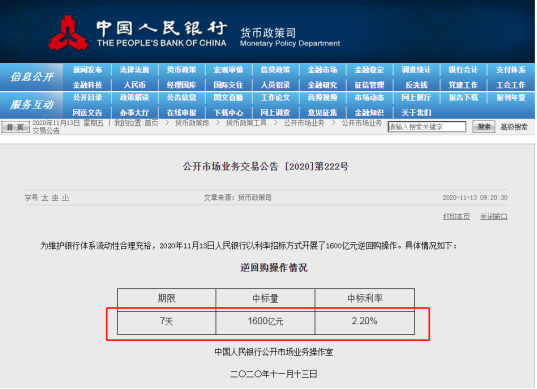
Task: Open 公告信息 menu item
Action: click(182, 98)
